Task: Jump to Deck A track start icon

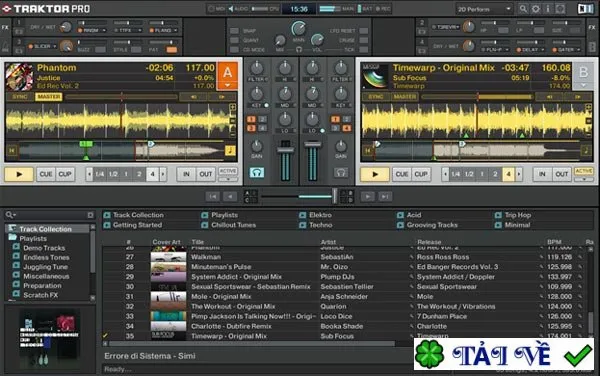Action: (x=12, y=150)
